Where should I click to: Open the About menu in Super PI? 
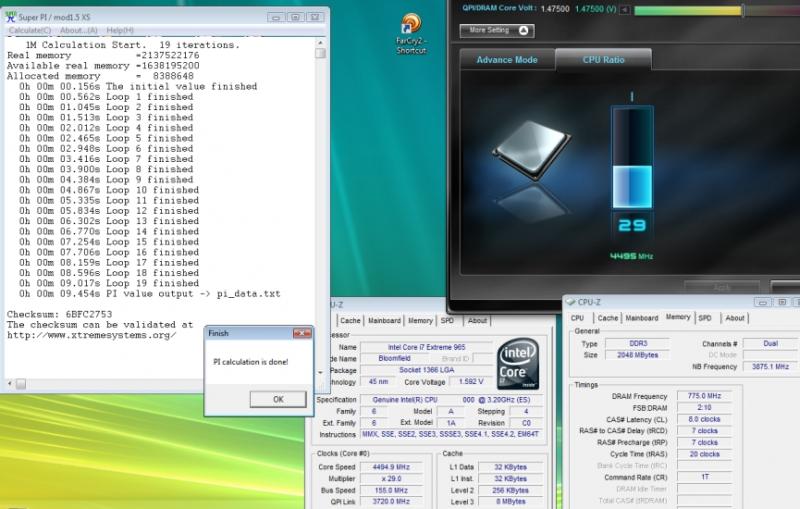(x=79, y=31)
